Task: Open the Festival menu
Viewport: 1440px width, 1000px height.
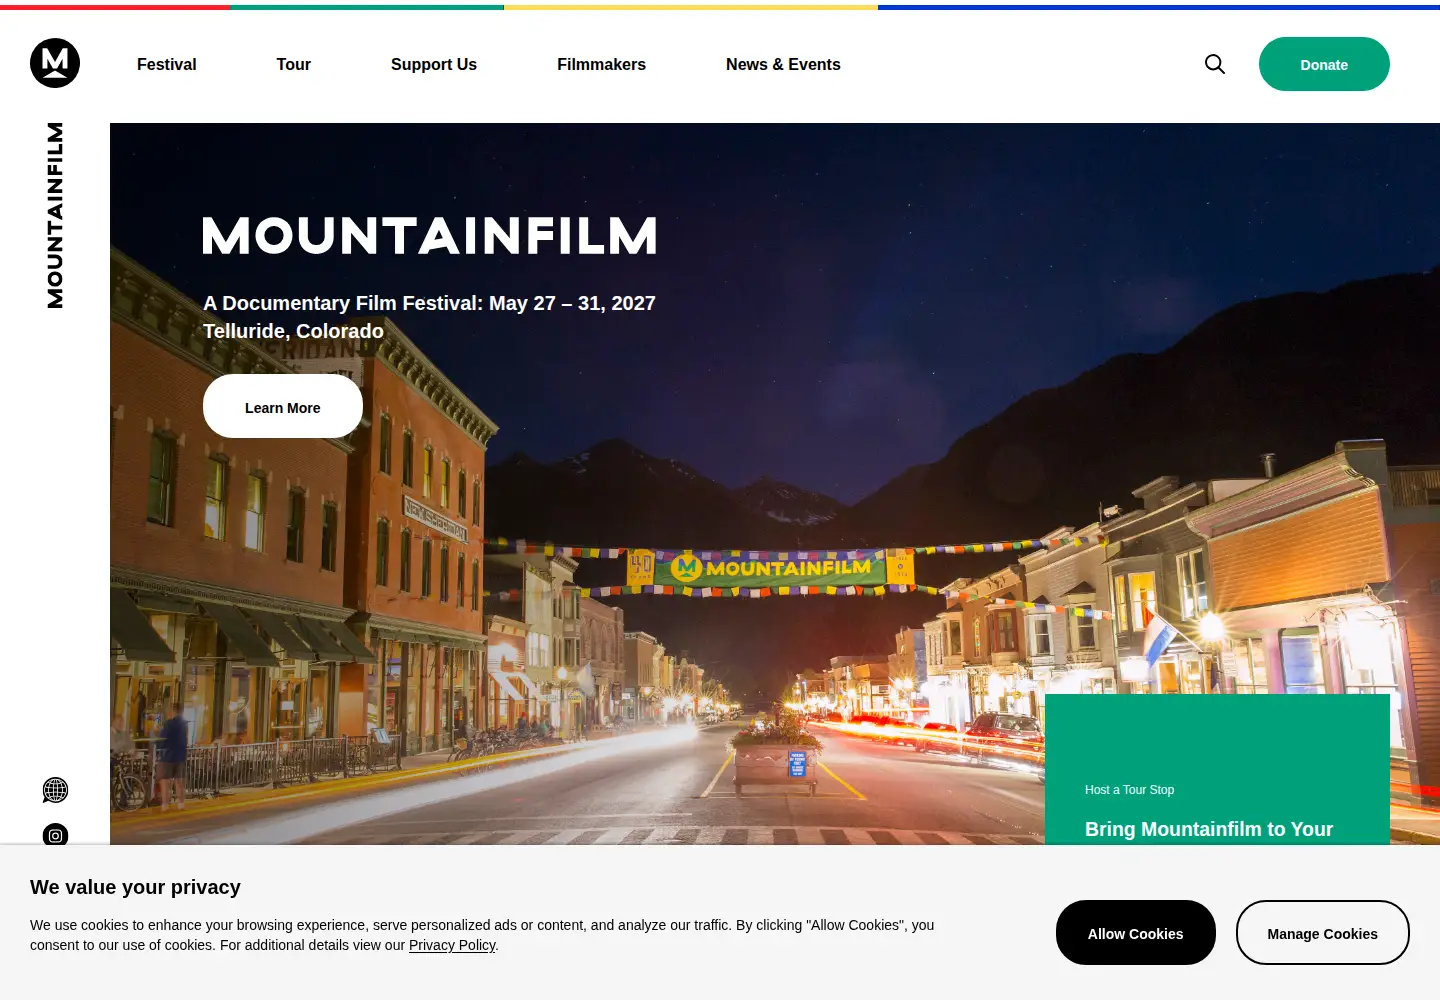Action: point(167,64)
